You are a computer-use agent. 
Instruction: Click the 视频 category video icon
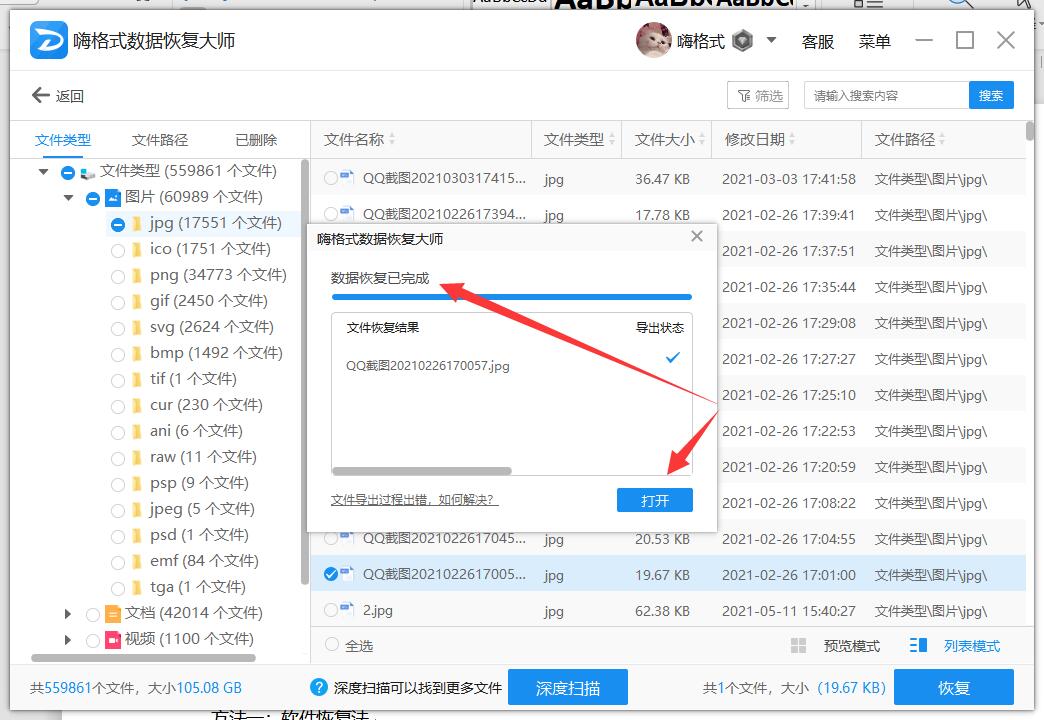[x=113, y=639]
